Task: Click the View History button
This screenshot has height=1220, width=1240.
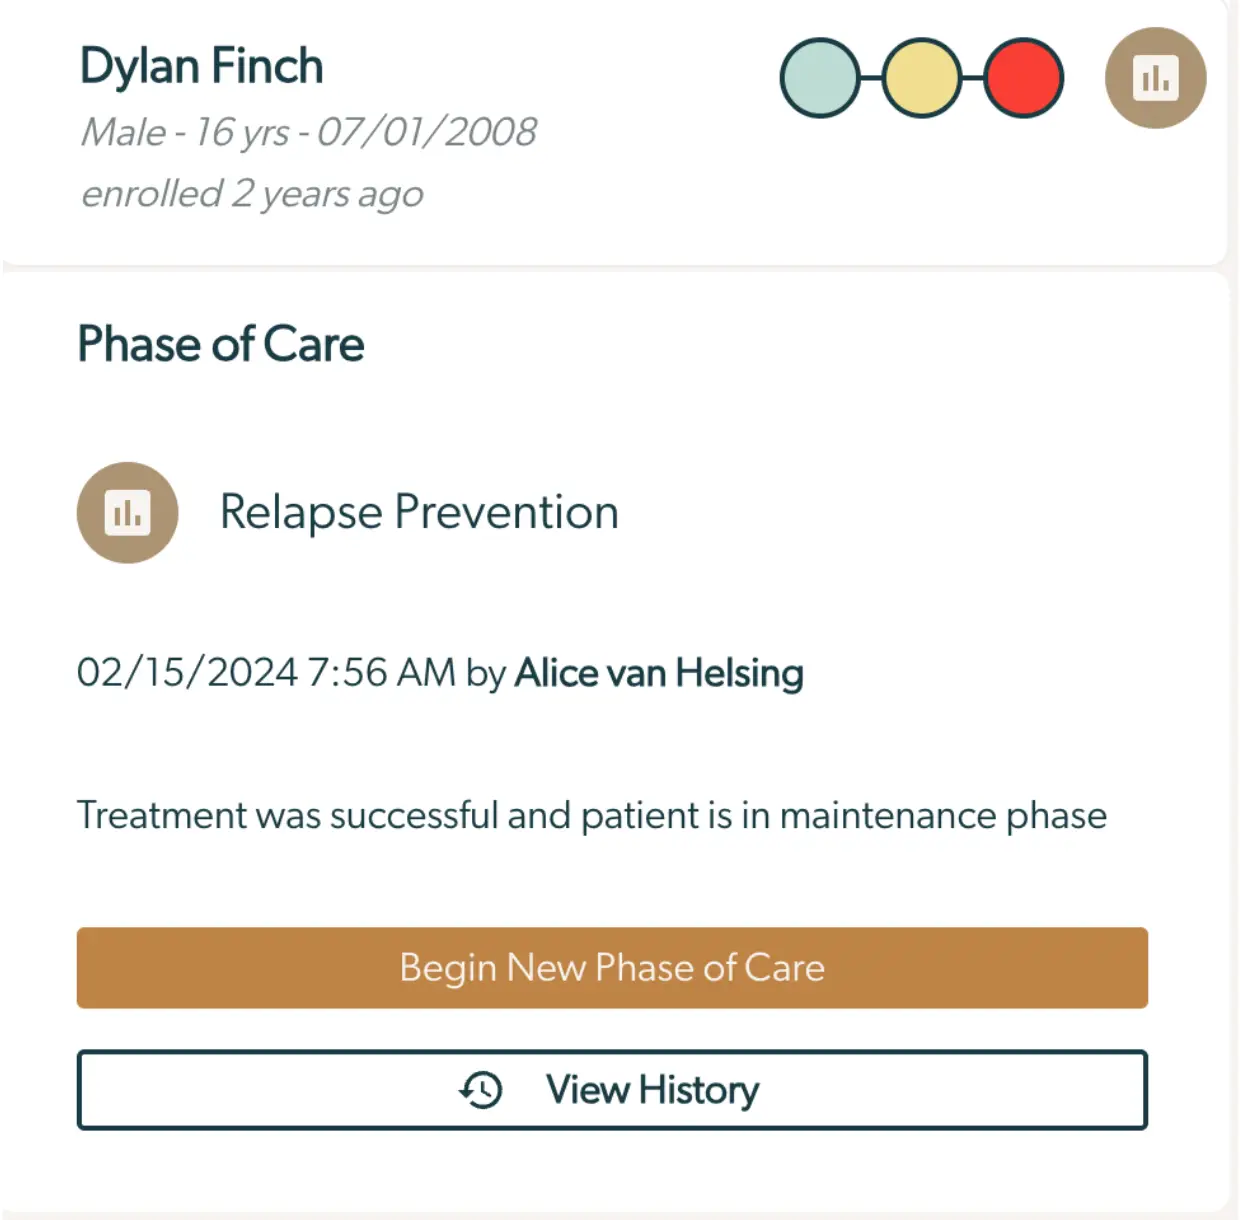Action: pyautogui.click(x=612, y=1090)
